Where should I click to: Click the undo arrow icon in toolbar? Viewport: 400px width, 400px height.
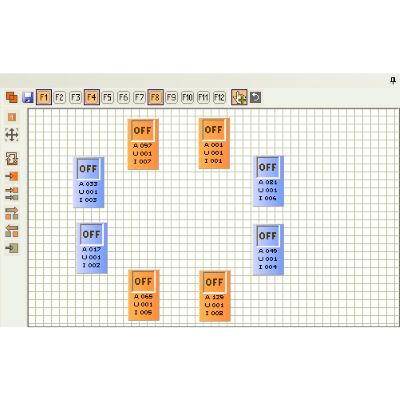pyautogui.click(x=255, y=98)
